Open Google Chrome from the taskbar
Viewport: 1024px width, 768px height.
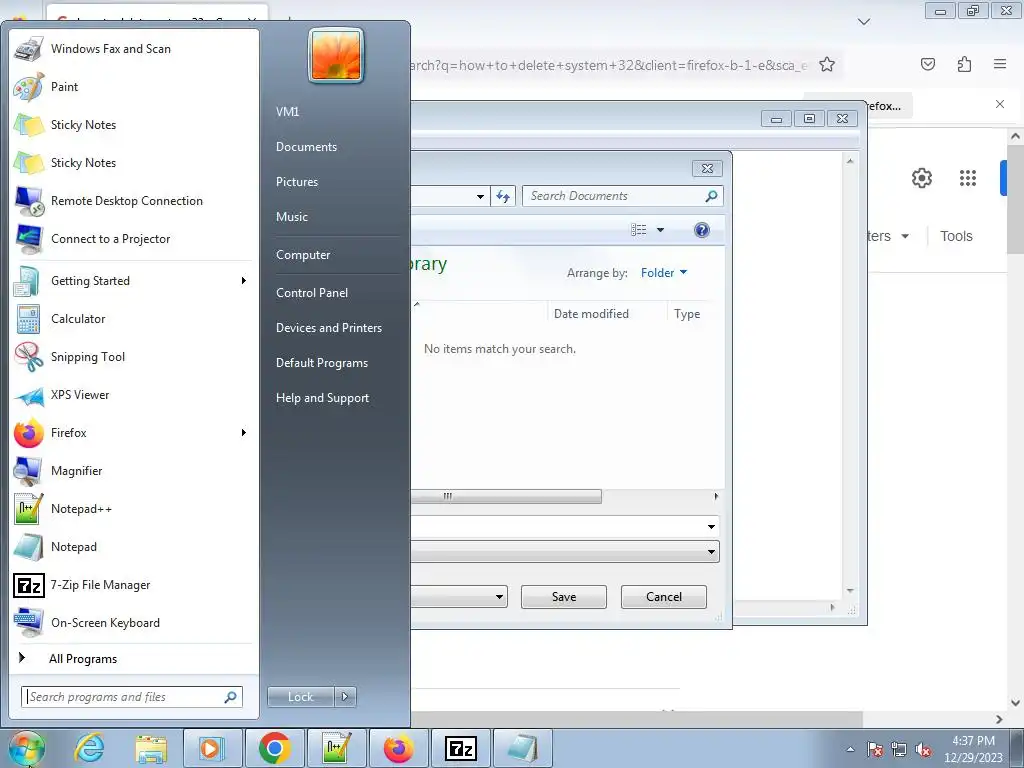click(x=274, y=748)
